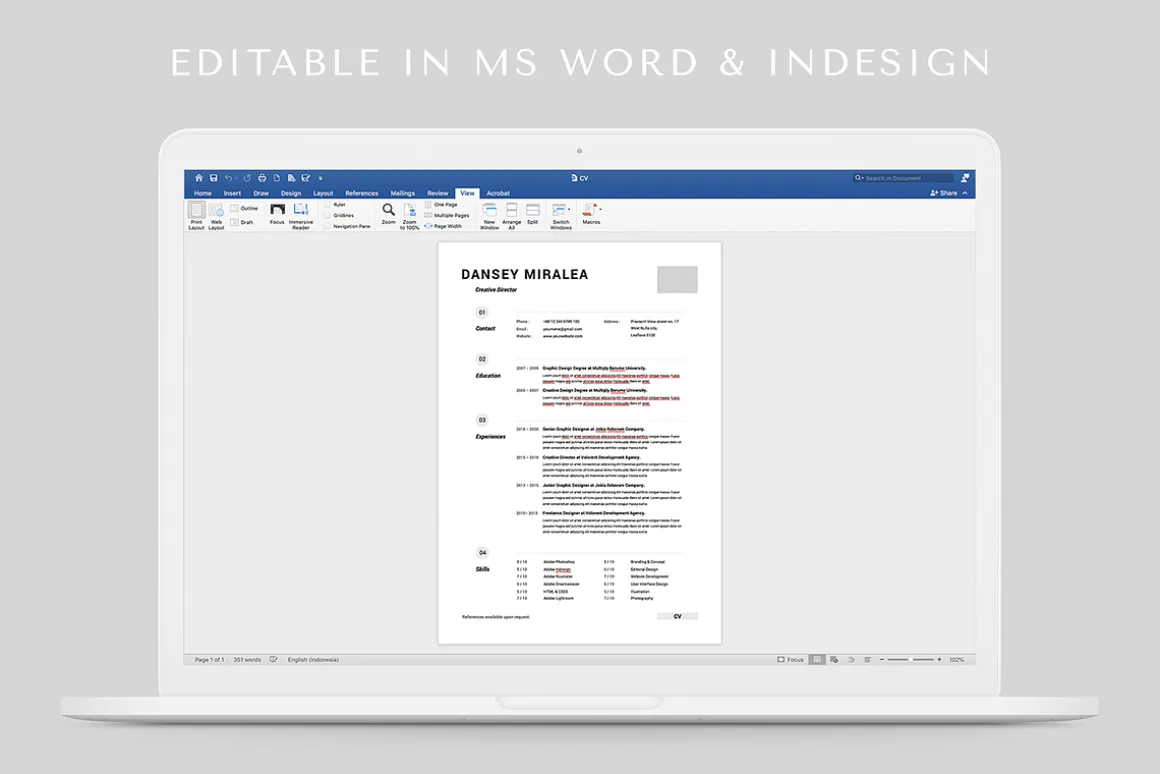Click 351 words count in status bar

(247, 659)
